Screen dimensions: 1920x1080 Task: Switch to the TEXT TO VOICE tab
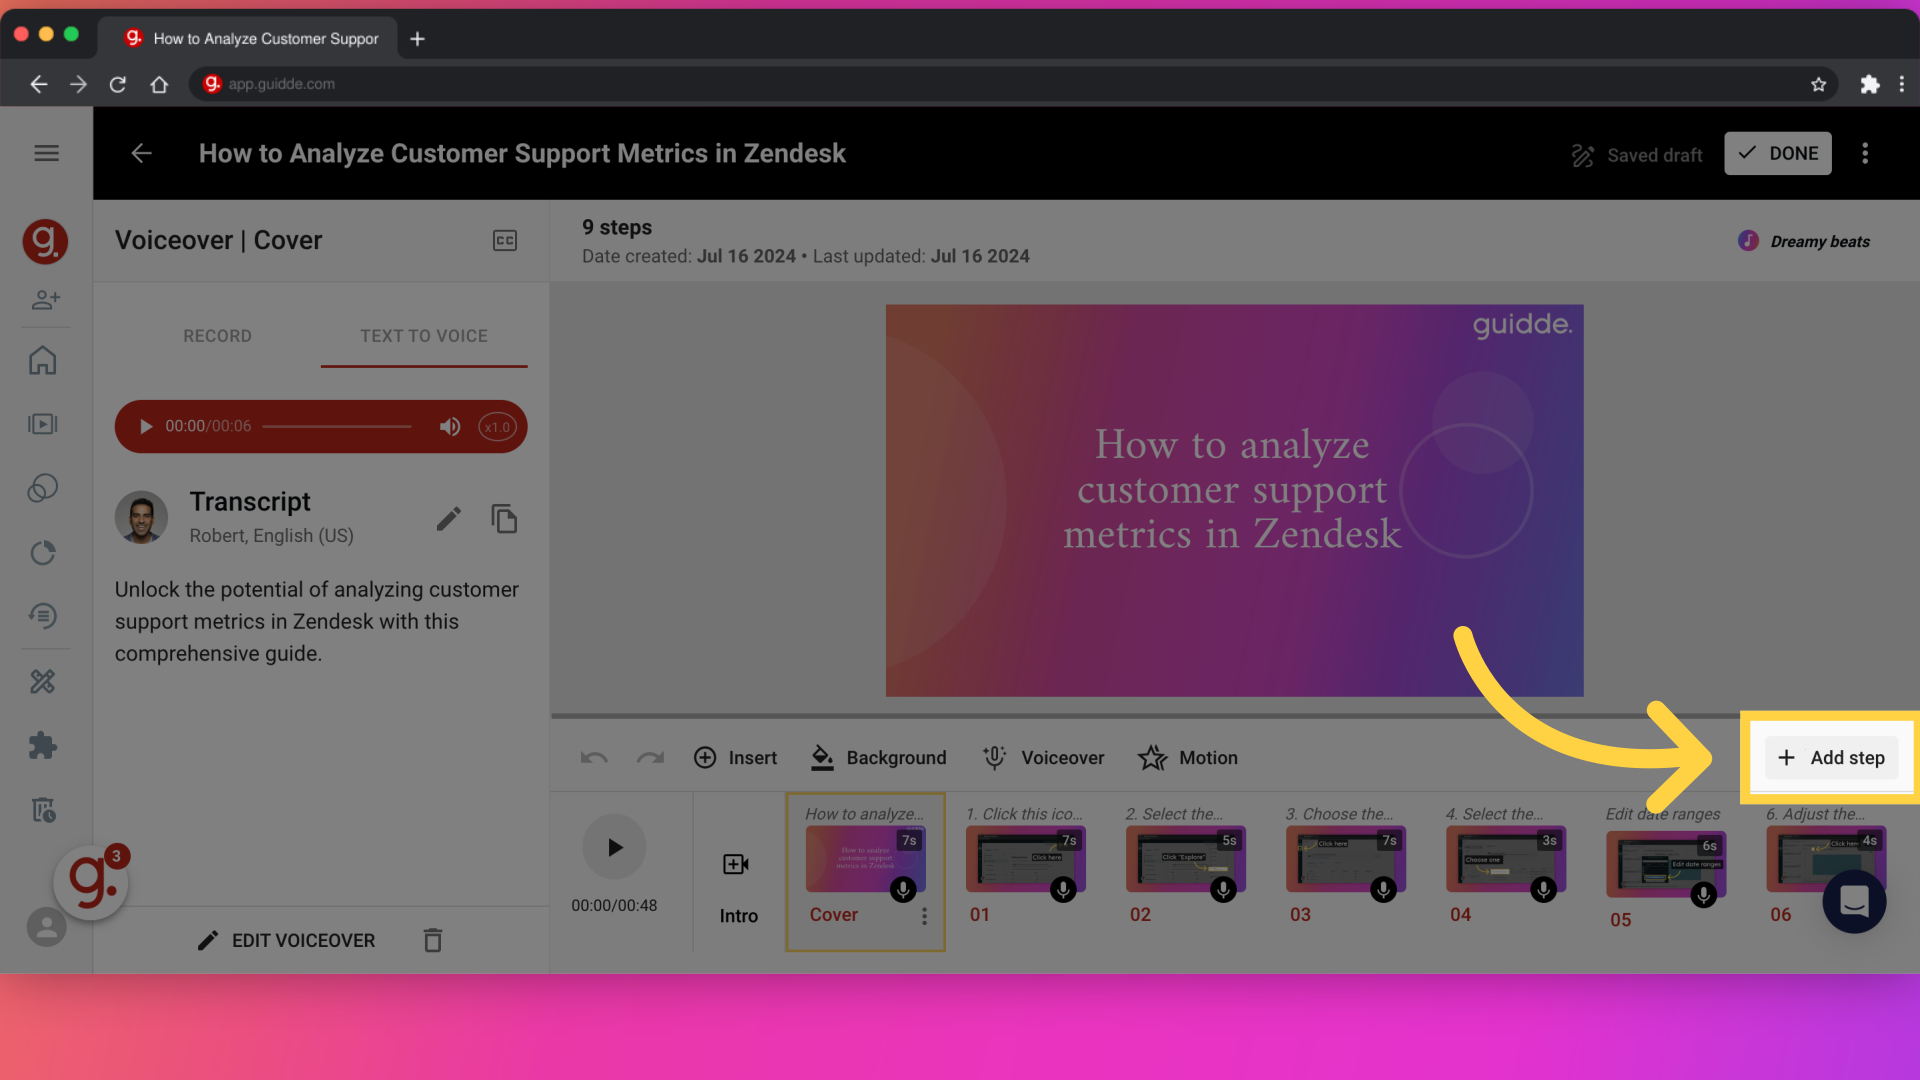coord(423,336)
